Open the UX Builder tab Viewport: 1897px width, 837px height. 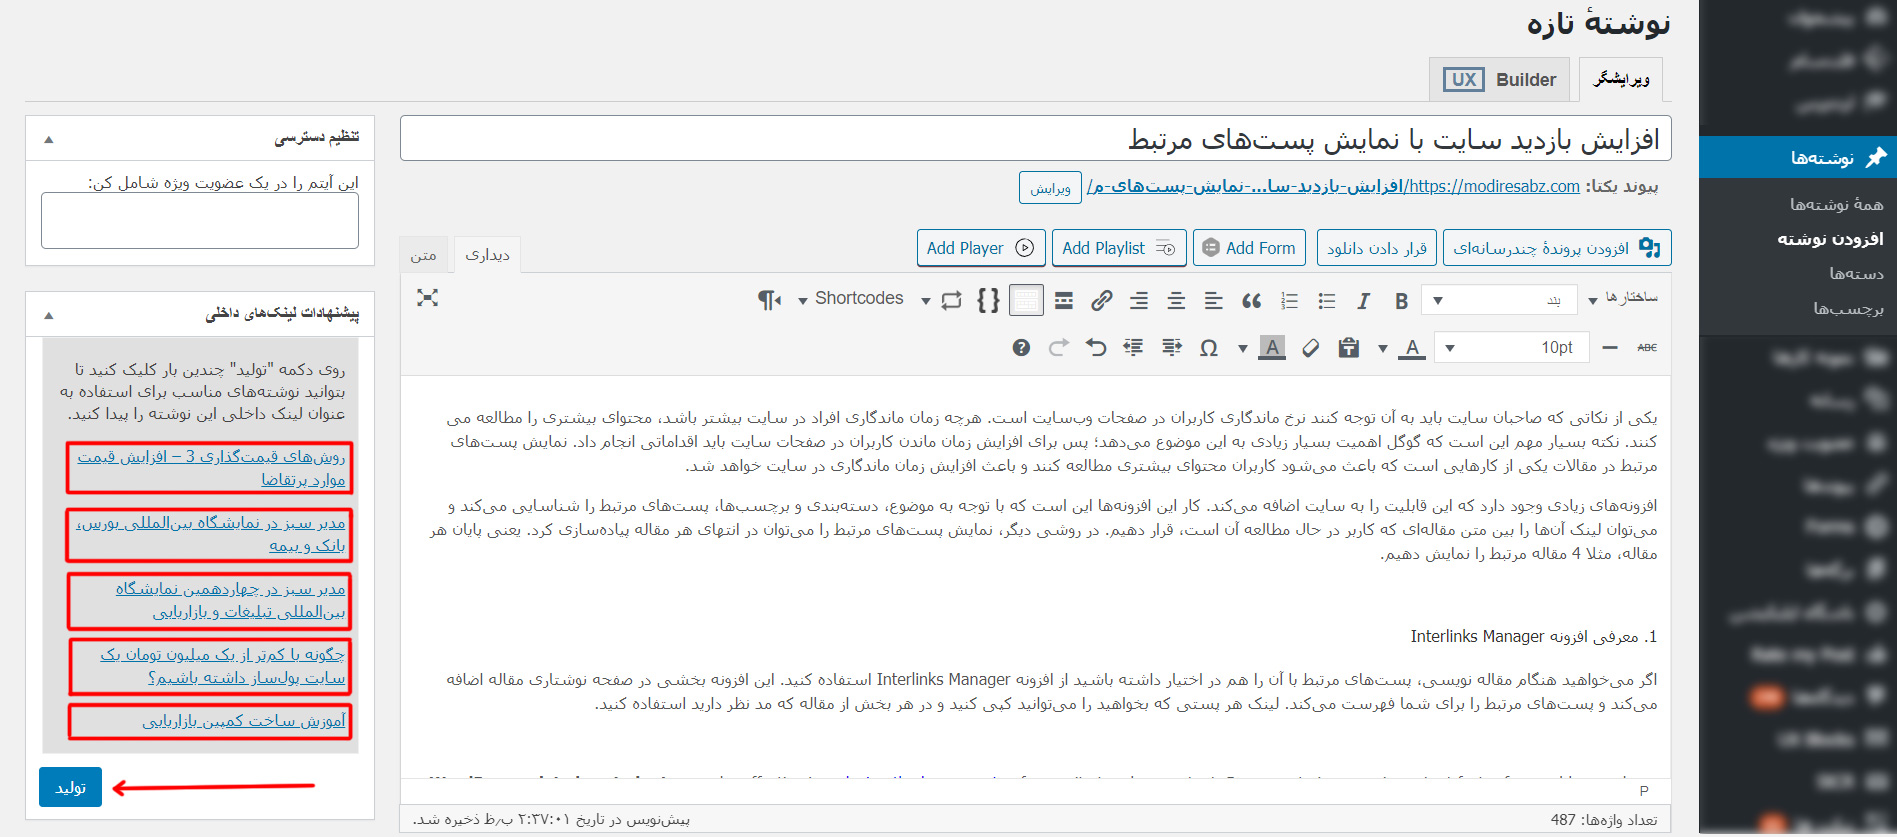point(1500,80)
